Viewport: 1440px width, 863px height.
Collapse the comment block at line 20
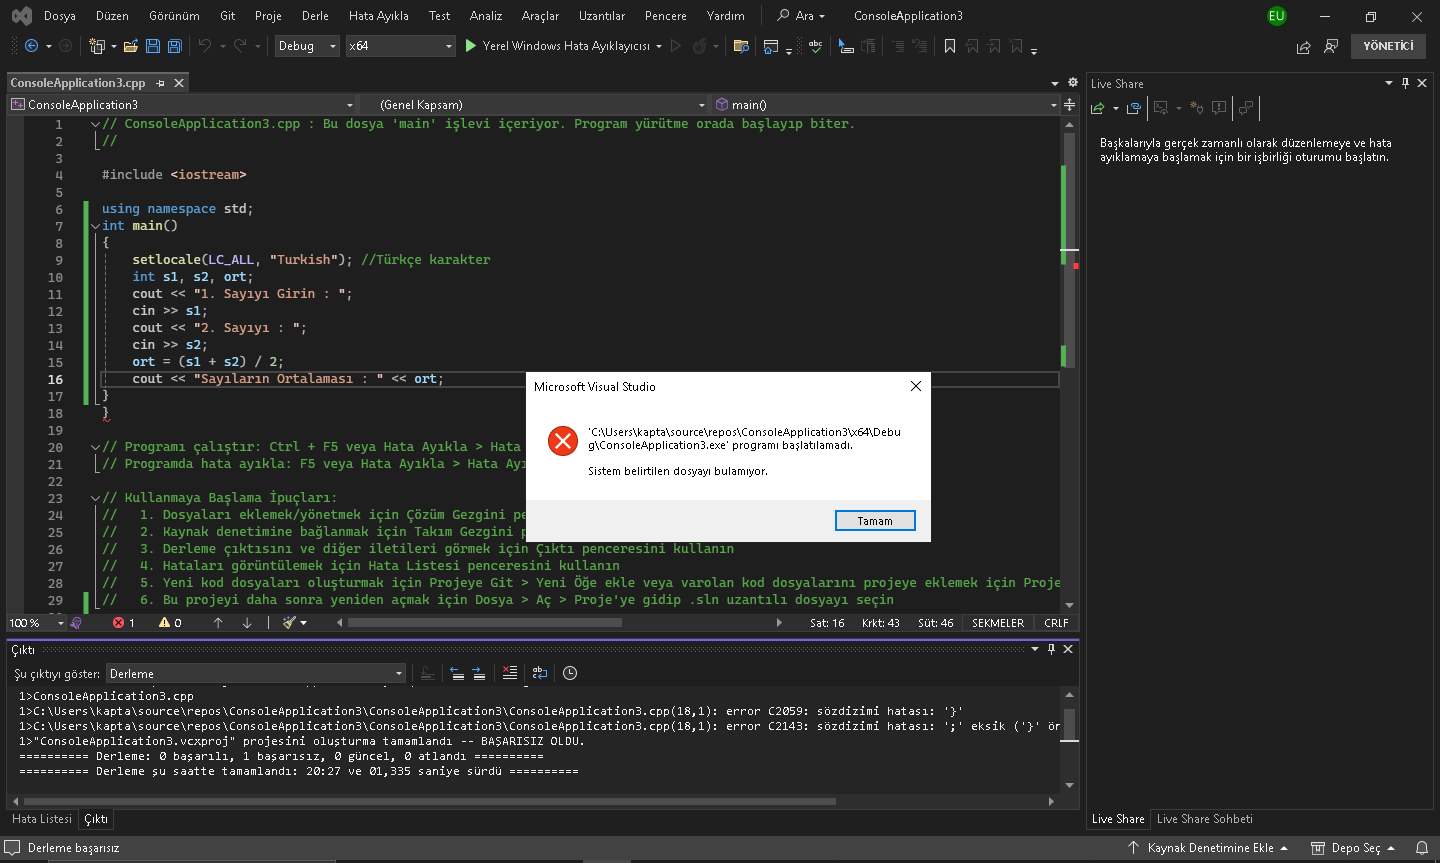[x=95, y=447]
